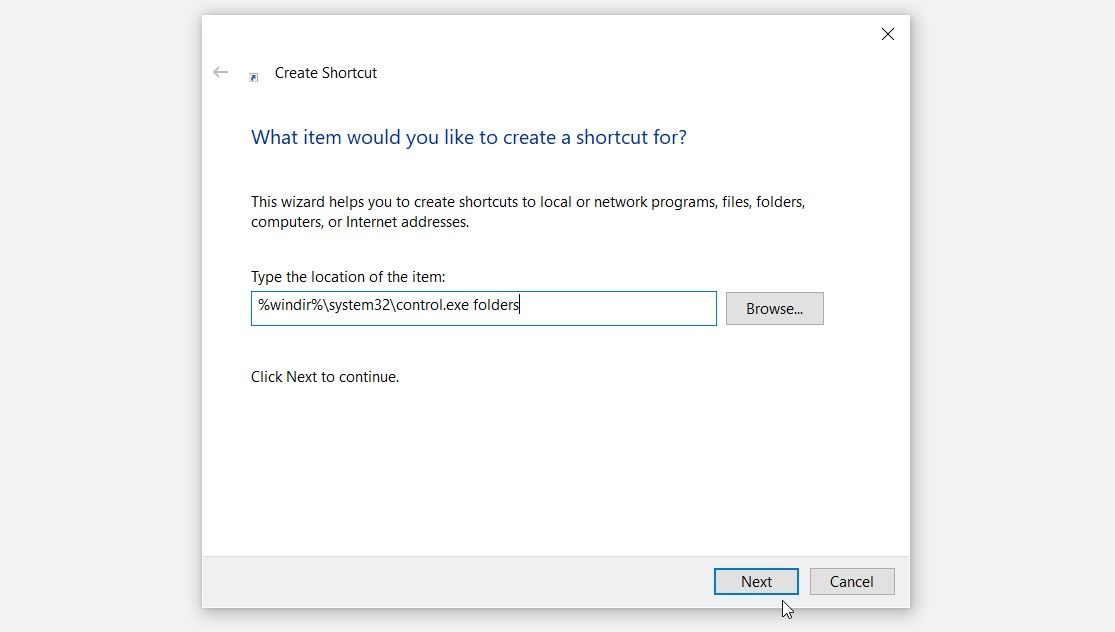Click the 'This wizard helps you' description
1115x632 pixels.
pos(528,212)
